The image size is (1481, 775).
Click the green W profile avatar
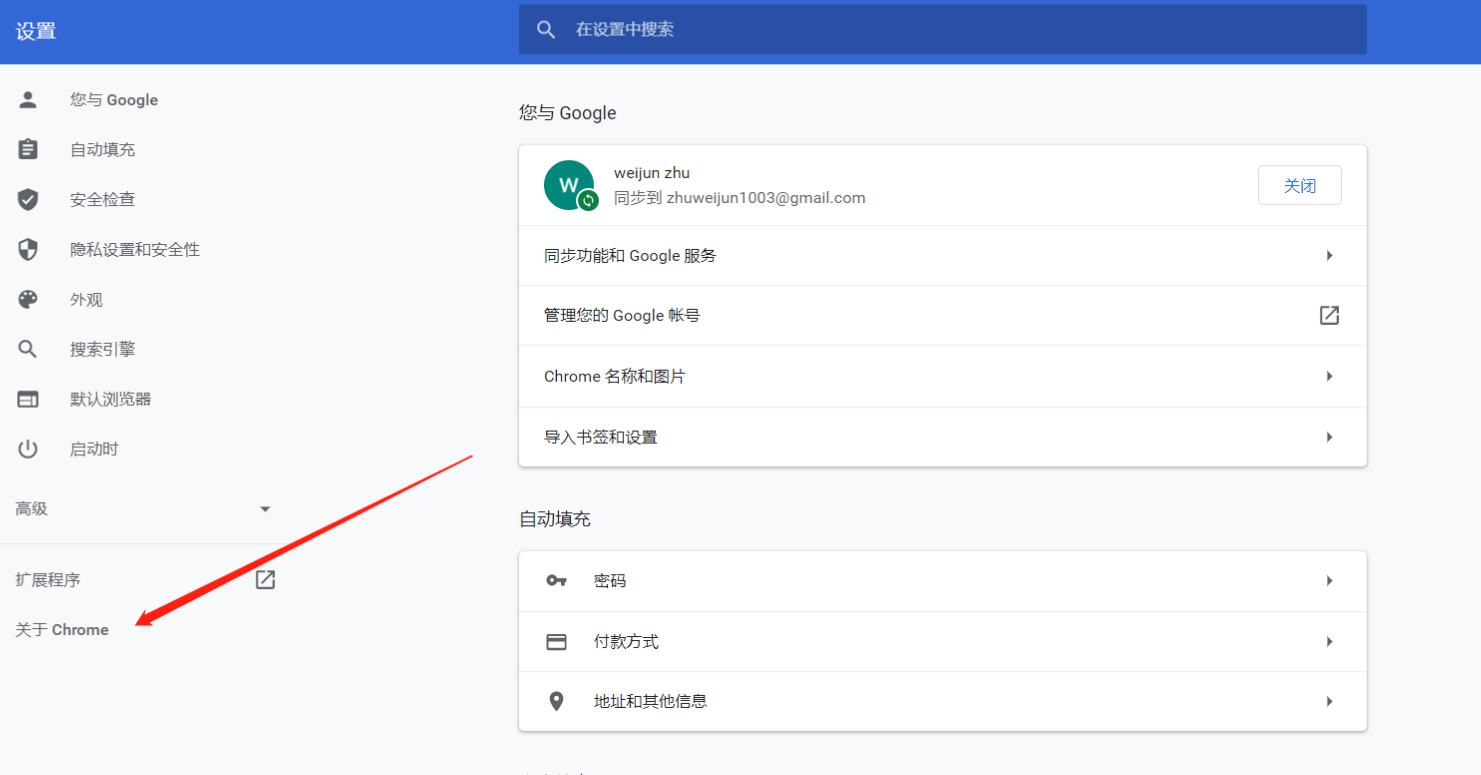click(x=569, y=185)
